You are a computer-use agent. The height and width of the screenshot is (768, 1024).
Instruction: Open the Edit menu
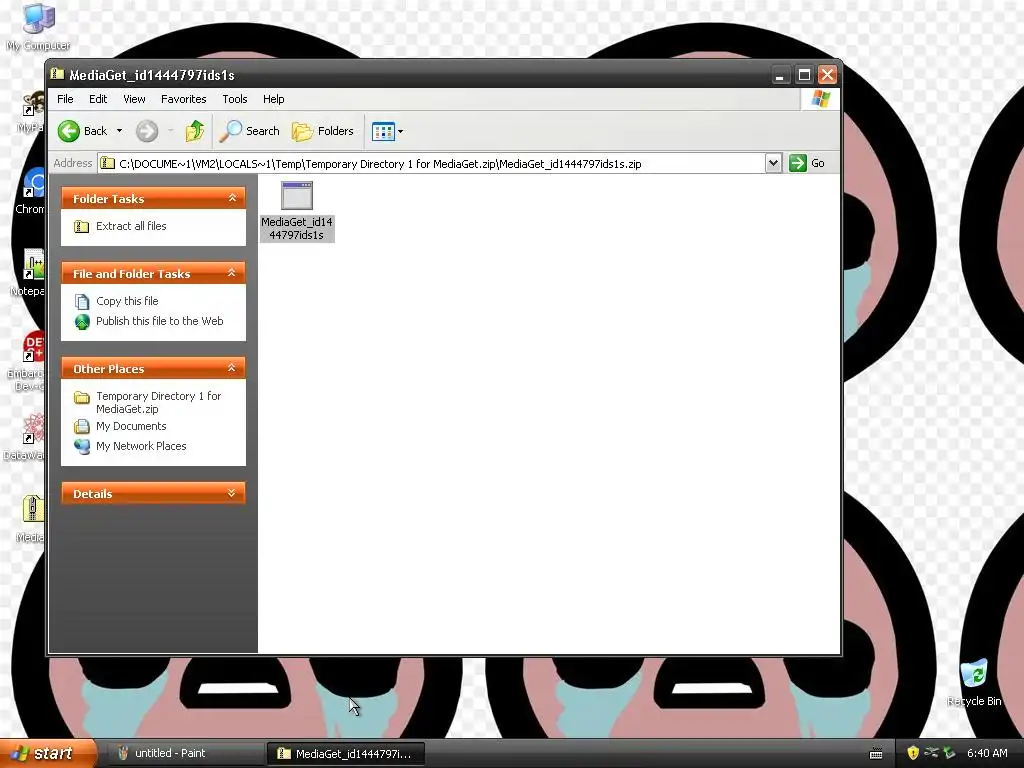coord(98,99)
